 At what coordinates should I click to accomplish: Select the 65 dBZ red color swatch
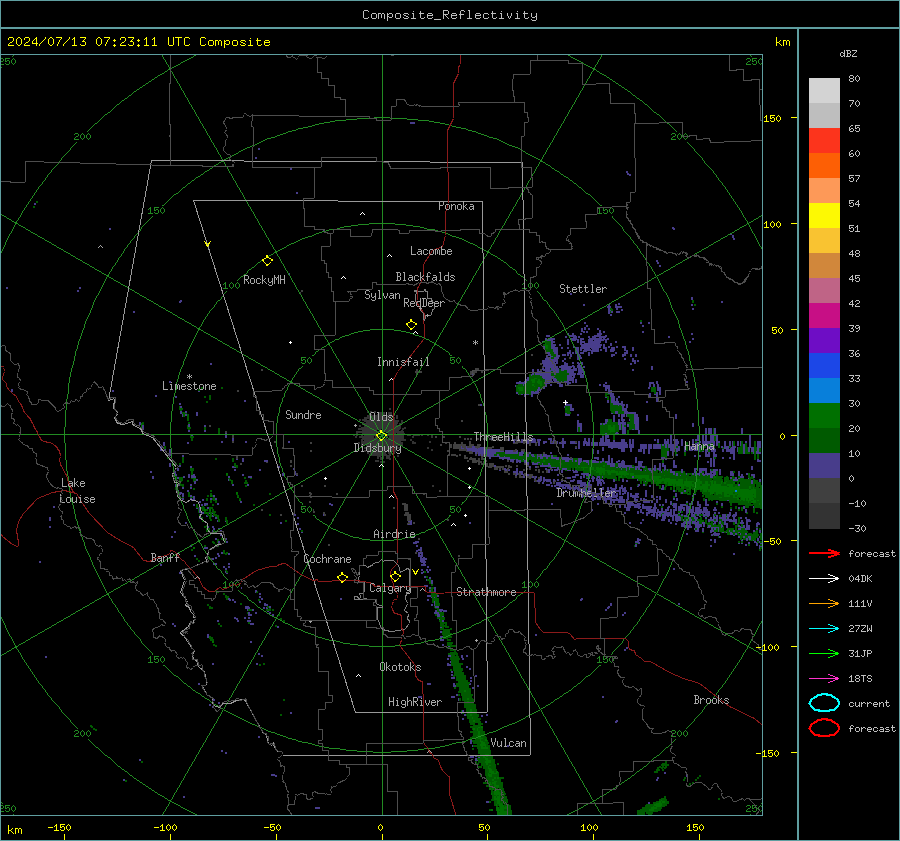[824, 140]
